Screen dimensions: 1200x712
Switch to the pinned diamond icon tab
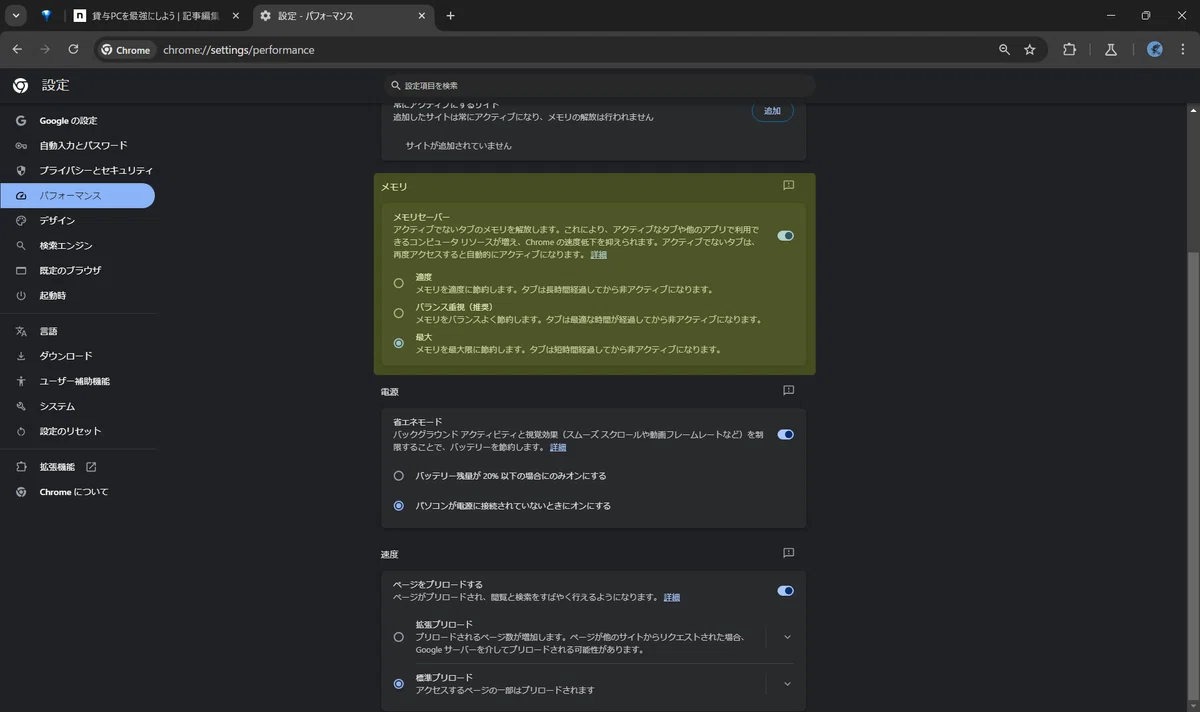[46, 16]
